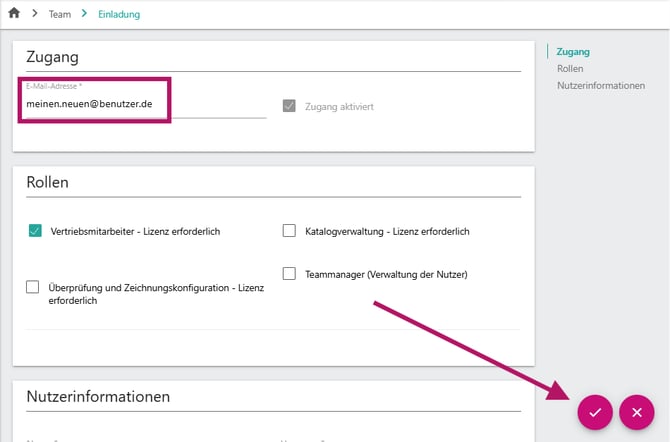Image resolution: width=670 pixels, height=442 pixels.
Task: Jump to Nutzerinformationen in side navigation
Action: (x=601, y=85)
